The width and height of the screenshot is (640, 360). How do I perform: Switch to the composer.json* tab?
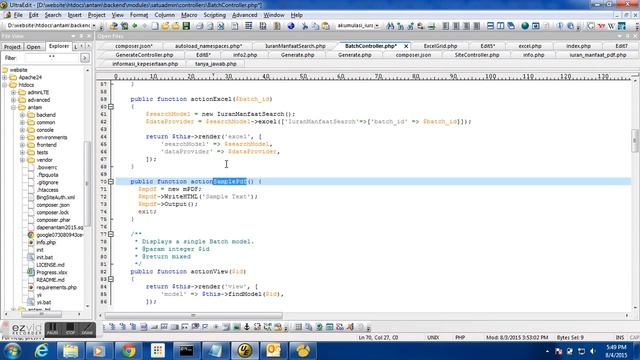tap(134, 46)
